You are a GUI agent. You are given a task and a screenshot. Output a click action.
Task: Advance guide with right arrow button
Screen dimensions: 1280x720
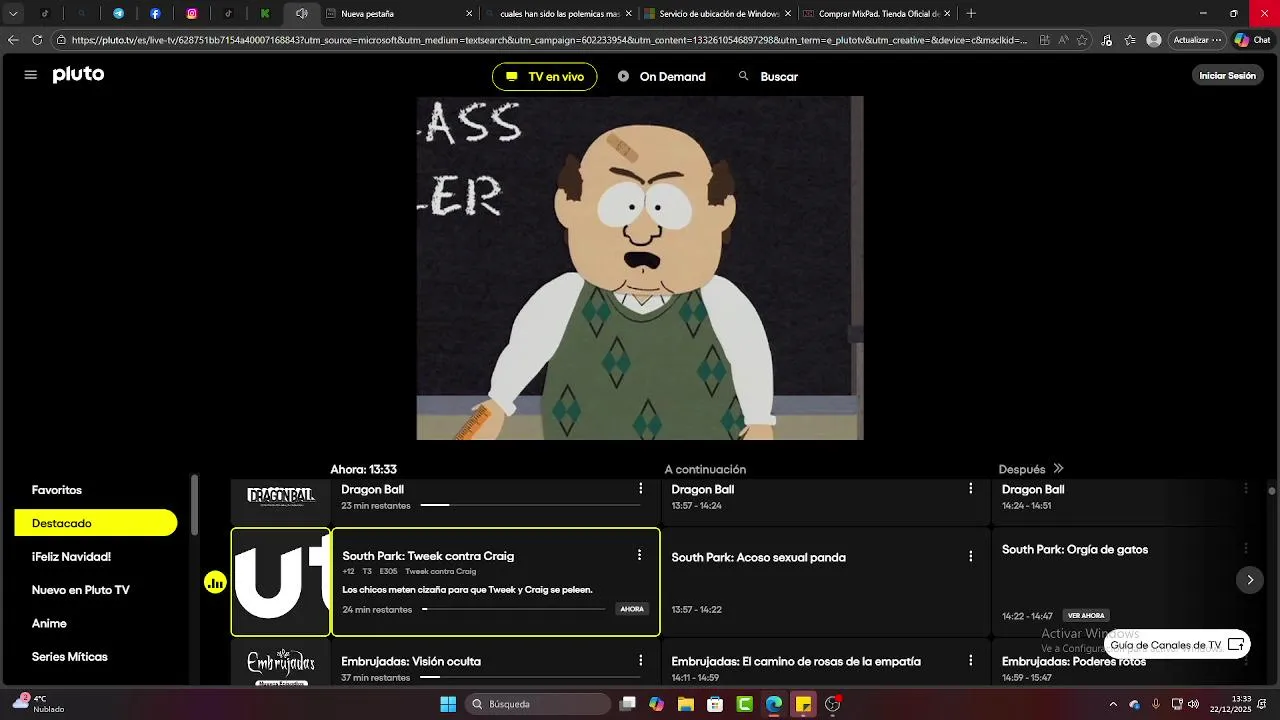[x=1249, y=580]
